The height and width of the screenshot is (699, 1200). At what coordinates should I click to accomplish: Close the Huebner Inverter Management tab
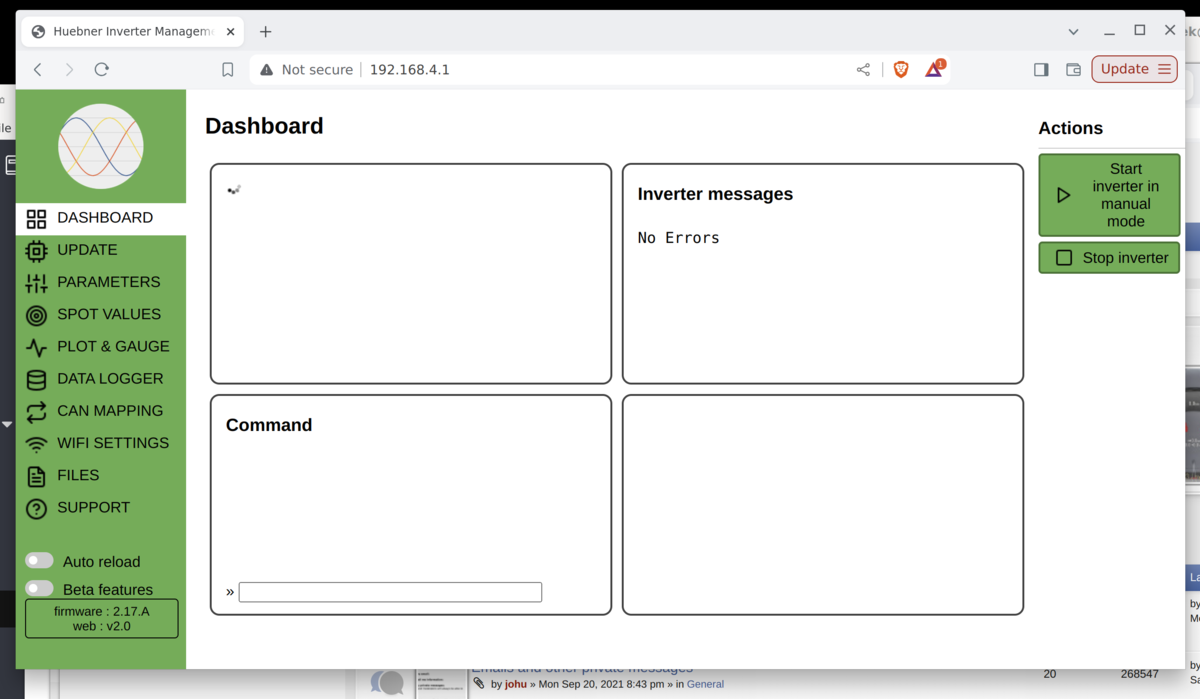(x=231, y=32)
